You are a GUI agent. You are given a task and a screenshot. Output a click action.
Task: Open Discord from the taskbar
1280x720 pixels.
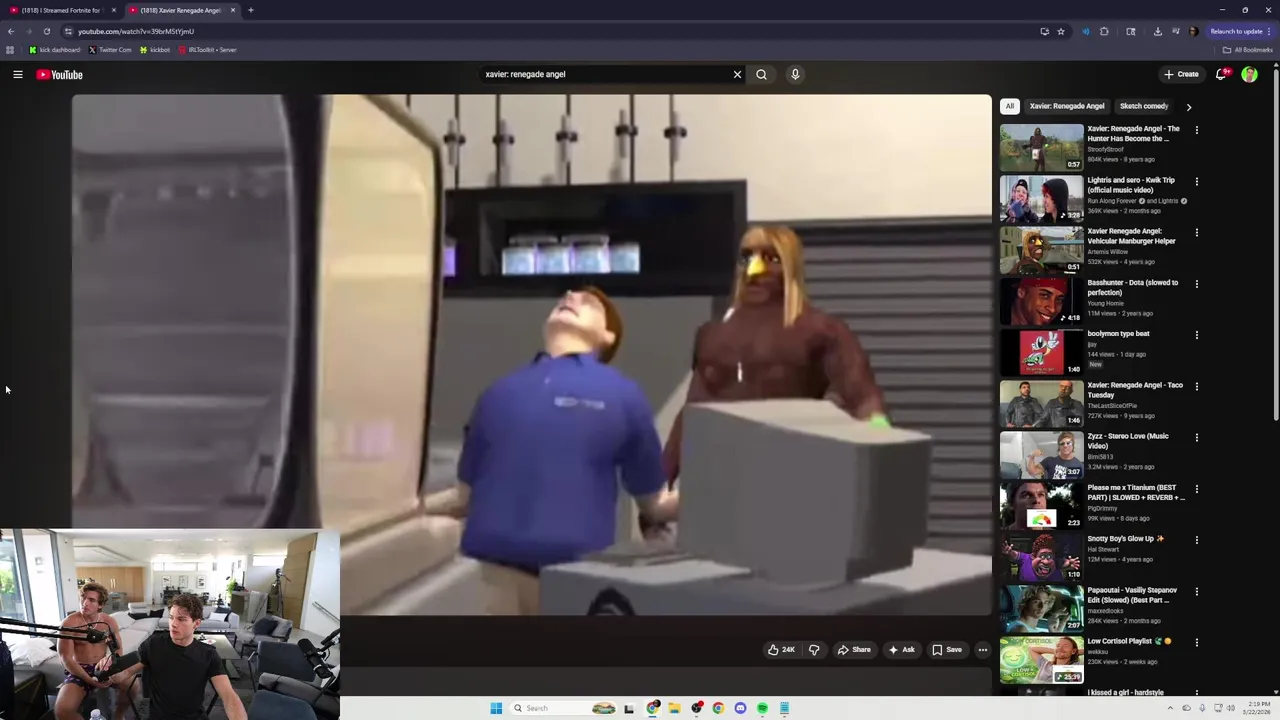(740, 708)
